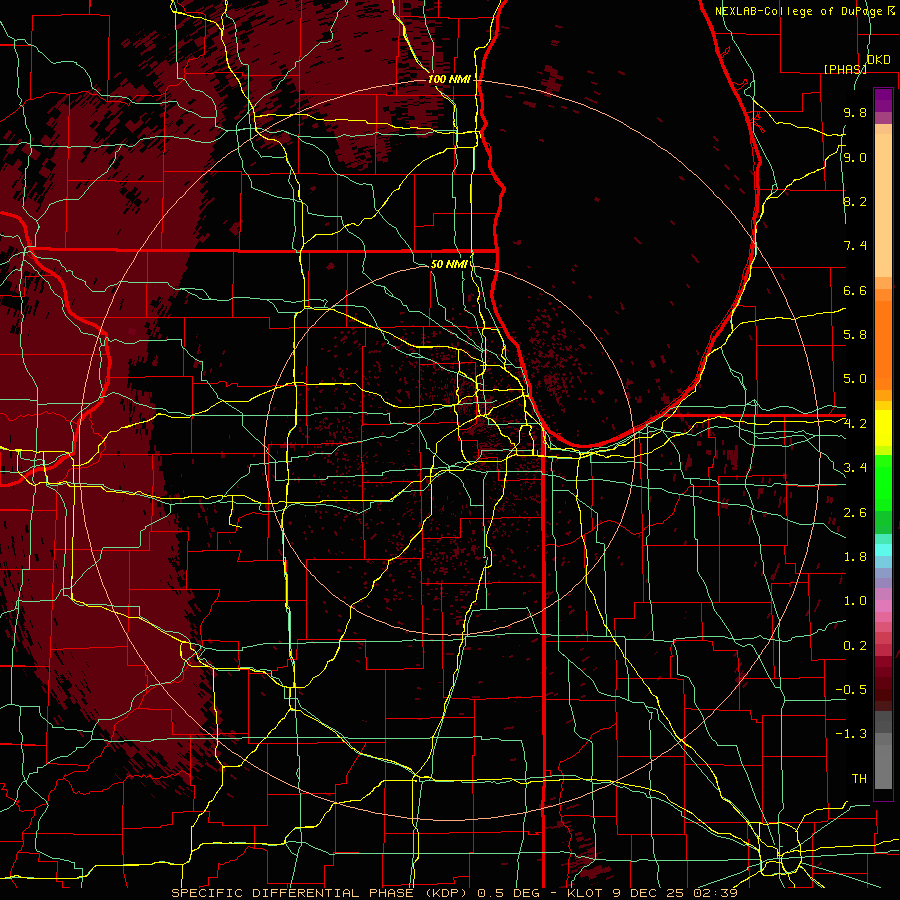
Task: Click the DKD label above the color bar
Action: (x=878, y=59)
